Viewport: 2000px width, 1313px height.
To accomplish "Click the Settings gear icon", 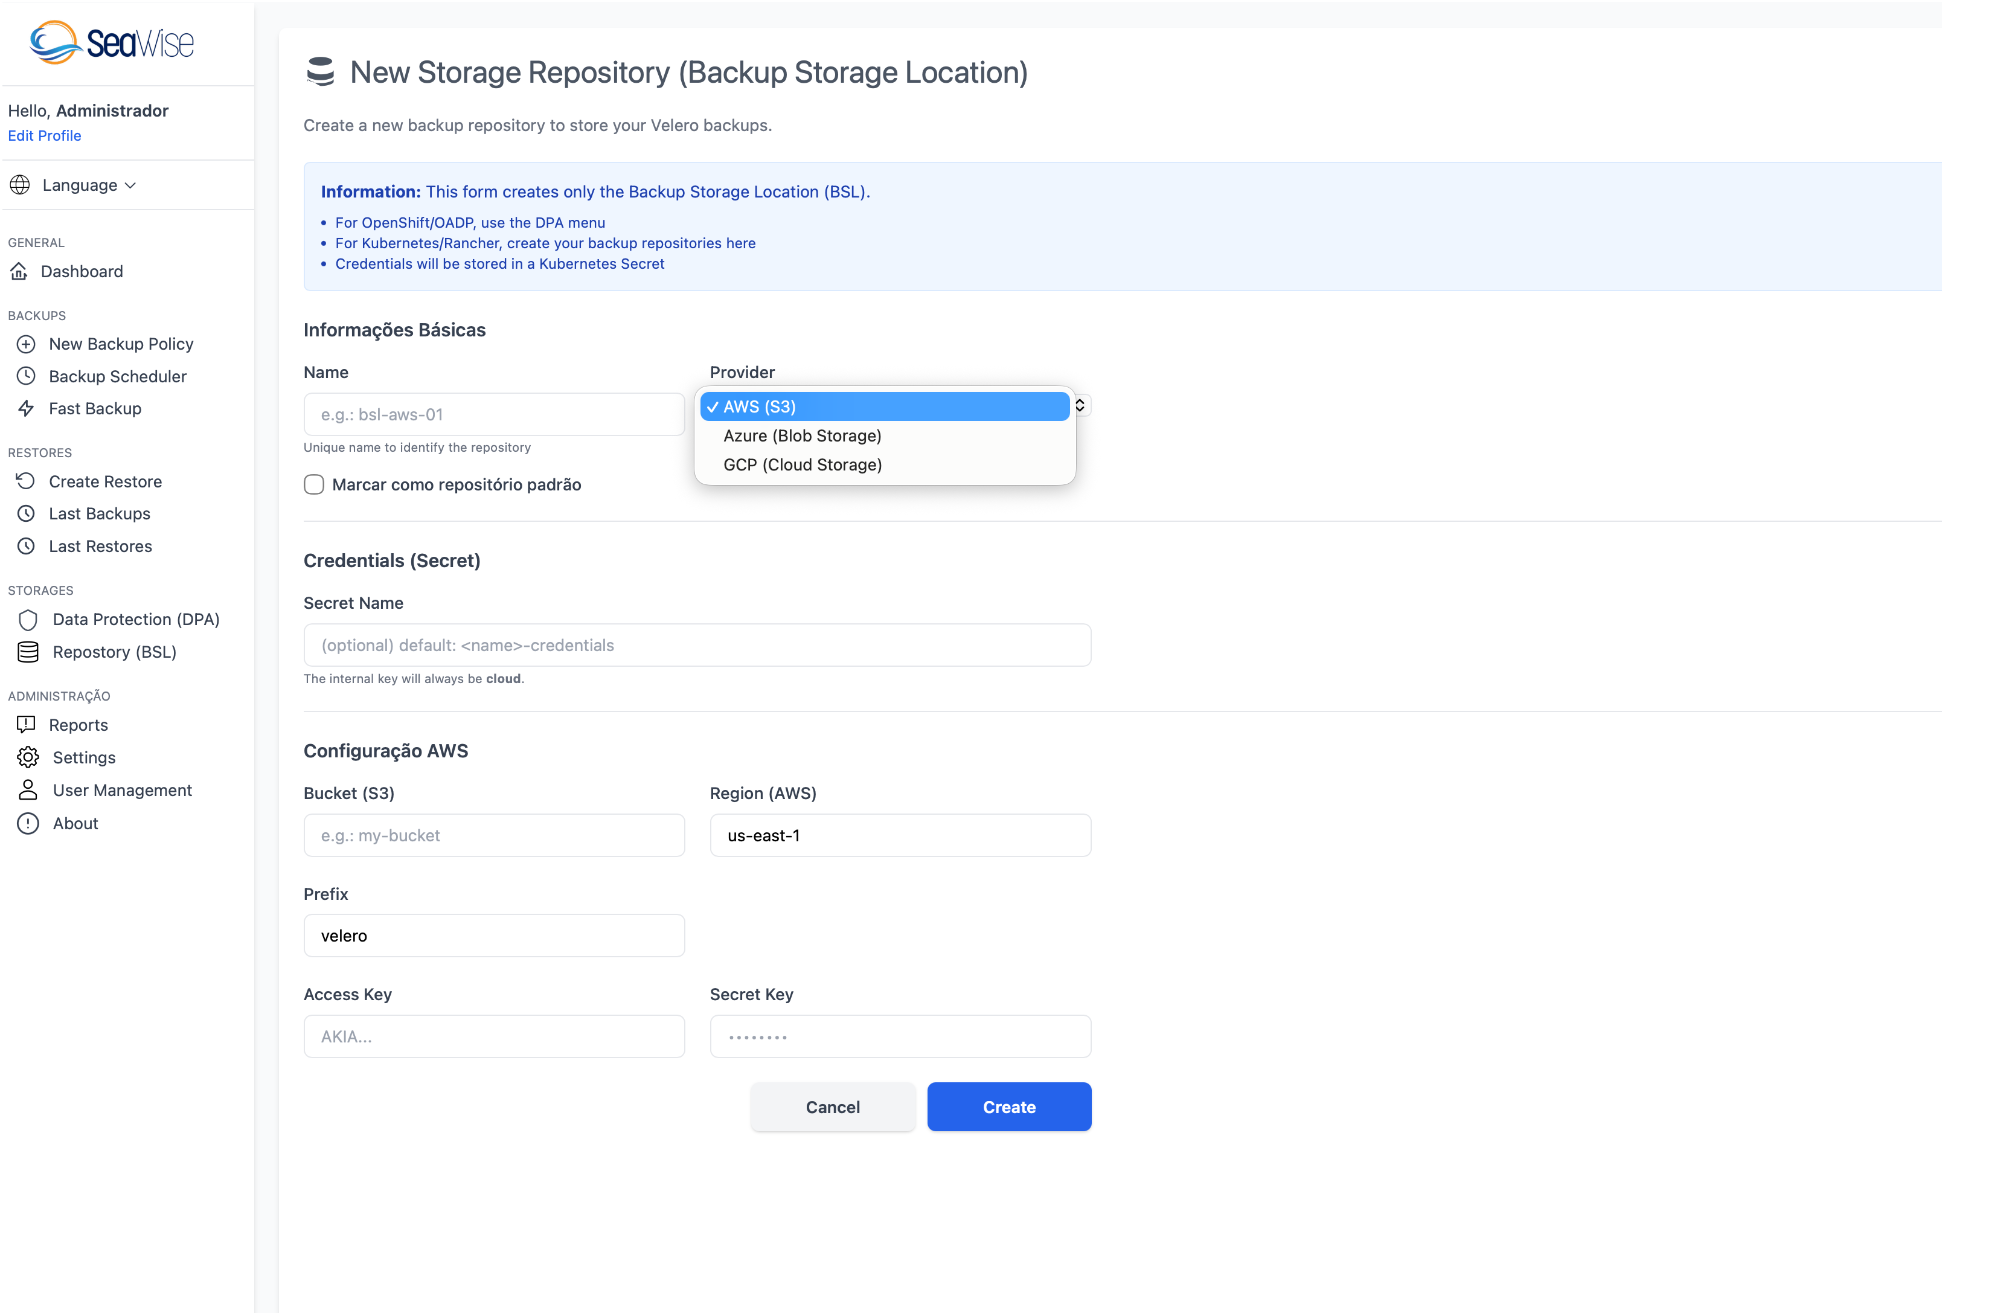I will (x=28, y=757).
